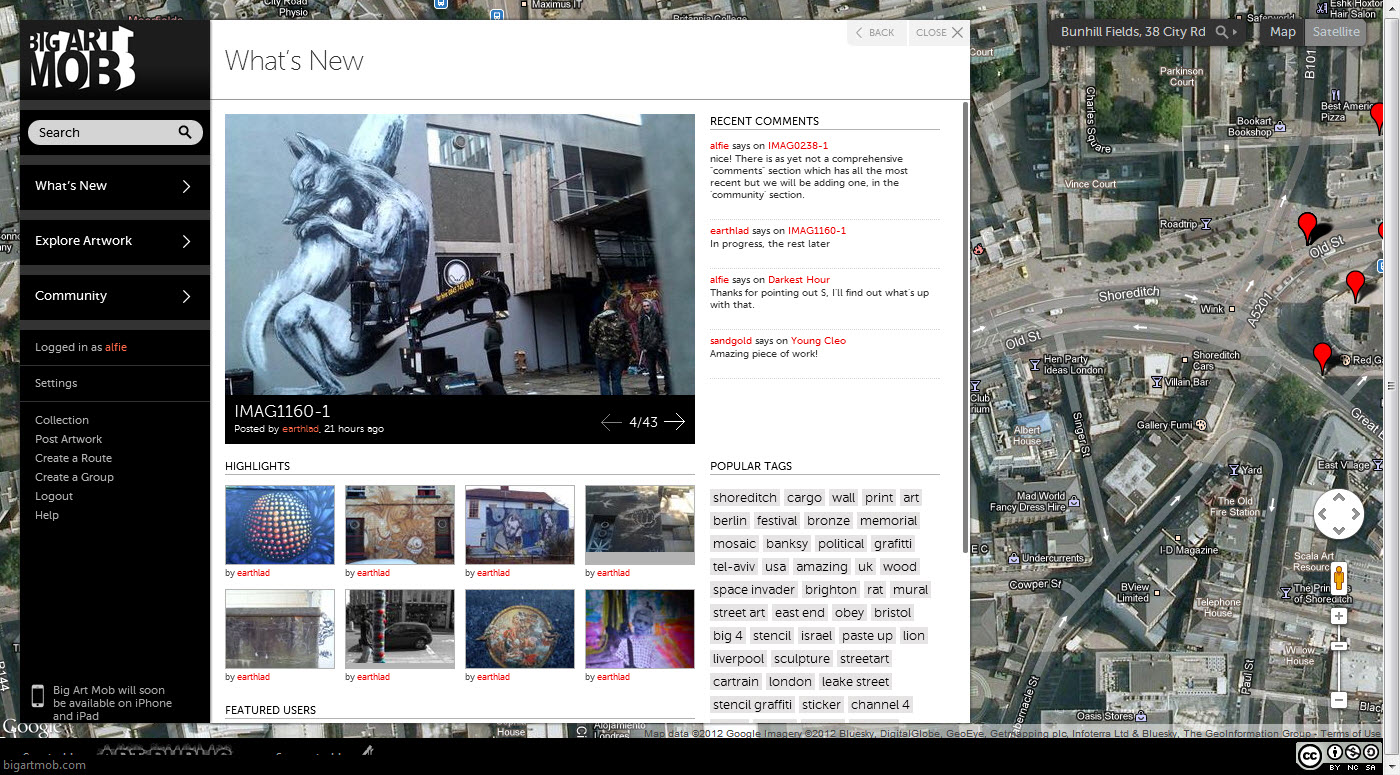
Task: Zoom in on the map
Action: [1339, 617]
